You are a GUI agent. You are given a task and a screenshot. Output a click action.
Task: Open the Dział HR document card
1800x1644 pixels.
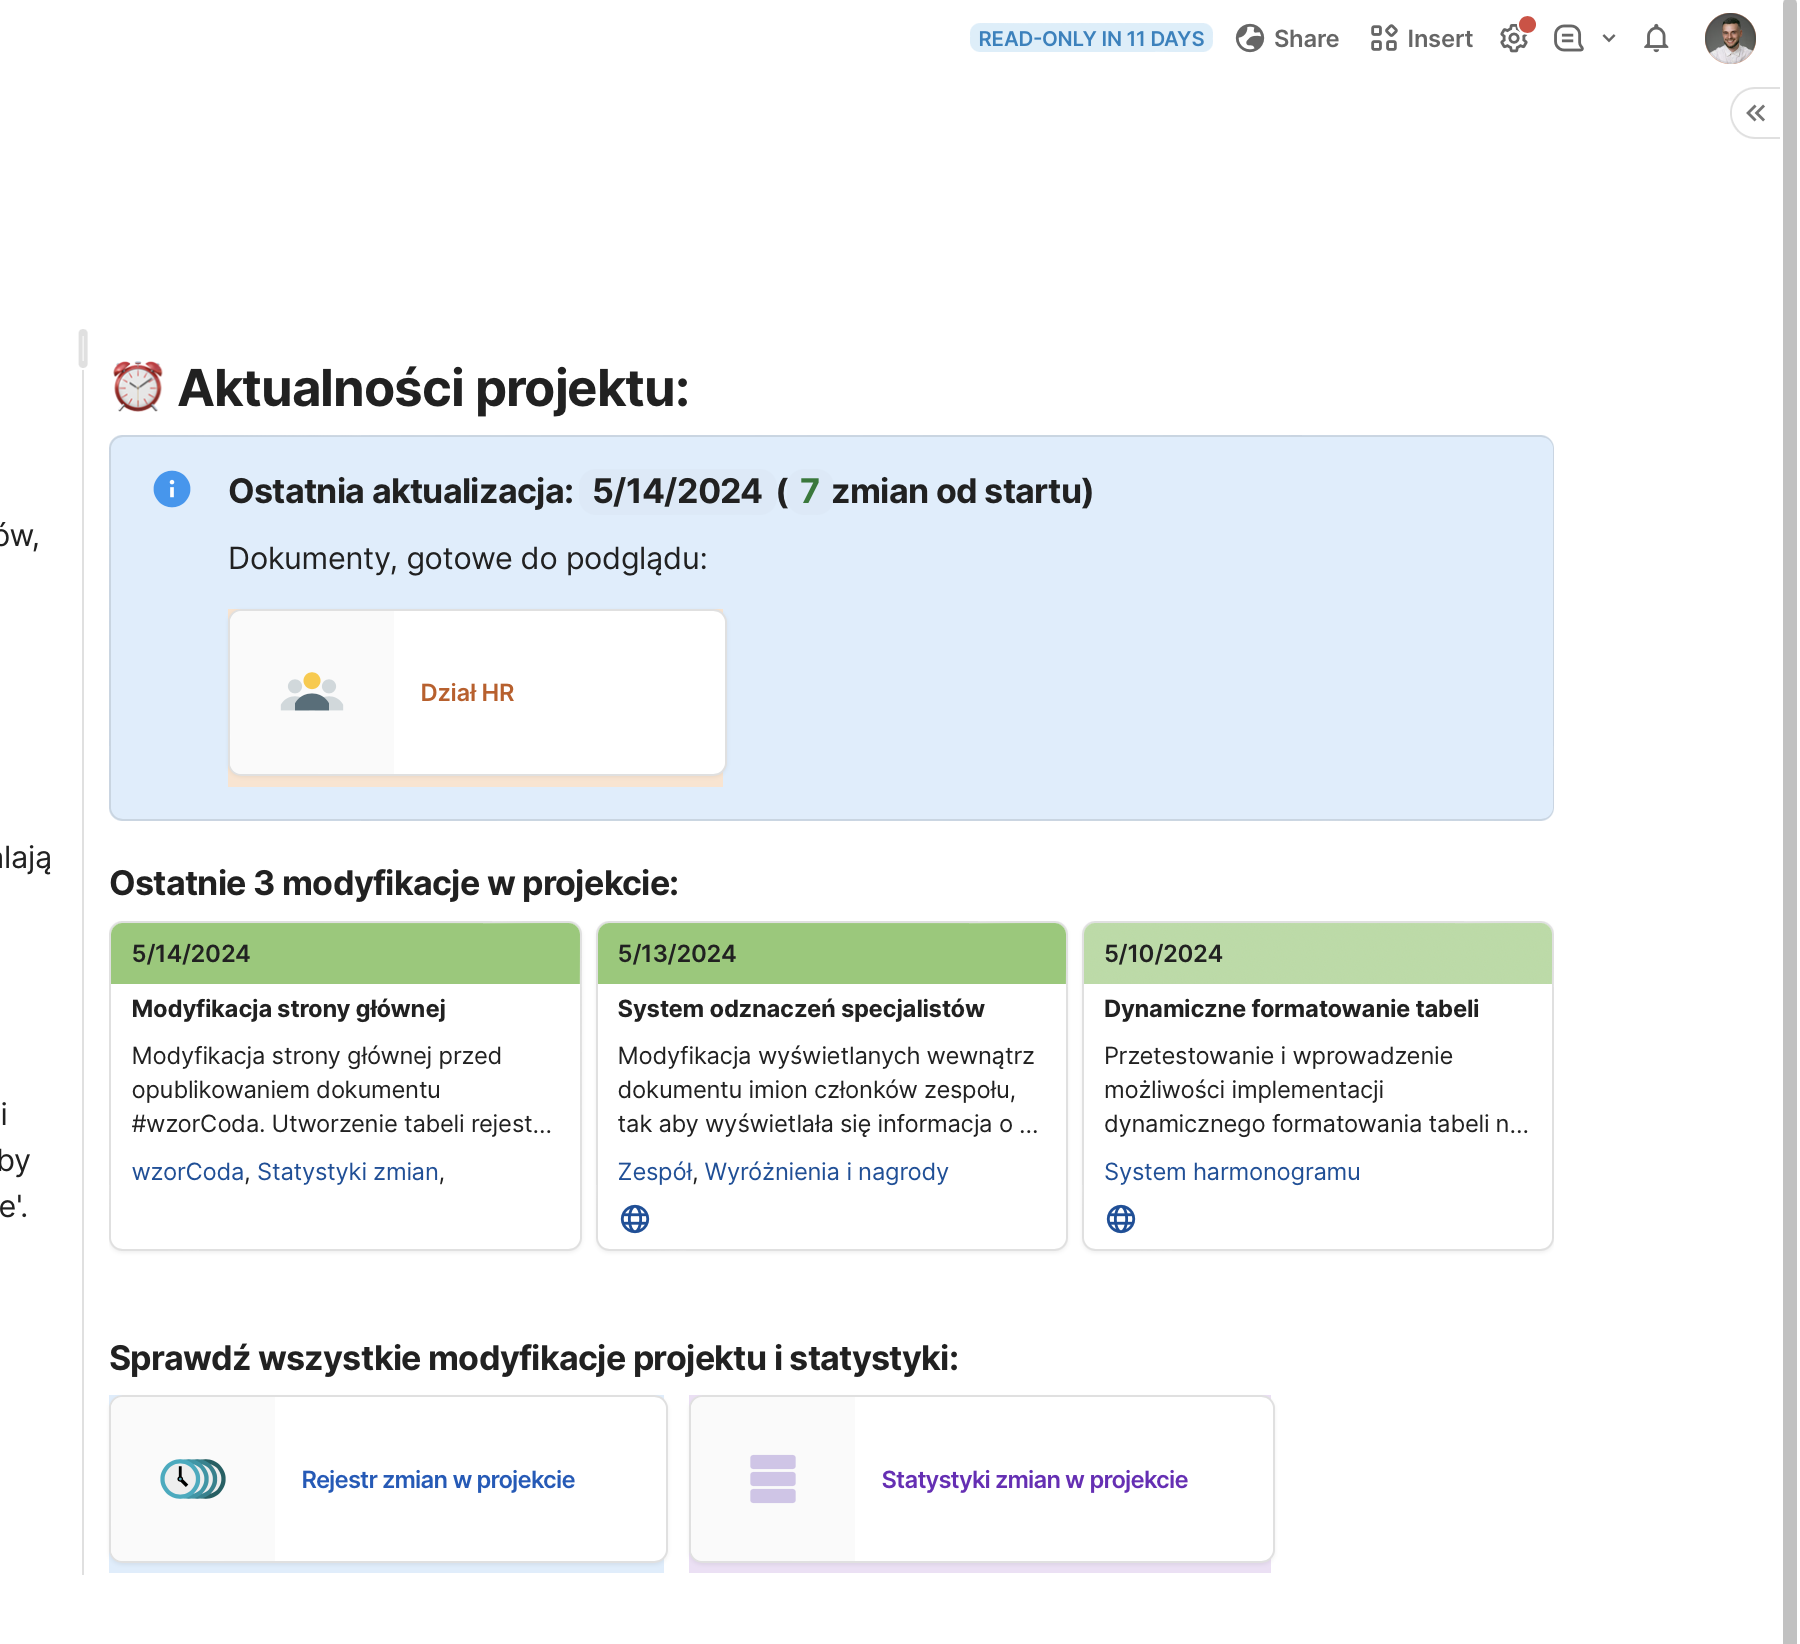[477, 693]
